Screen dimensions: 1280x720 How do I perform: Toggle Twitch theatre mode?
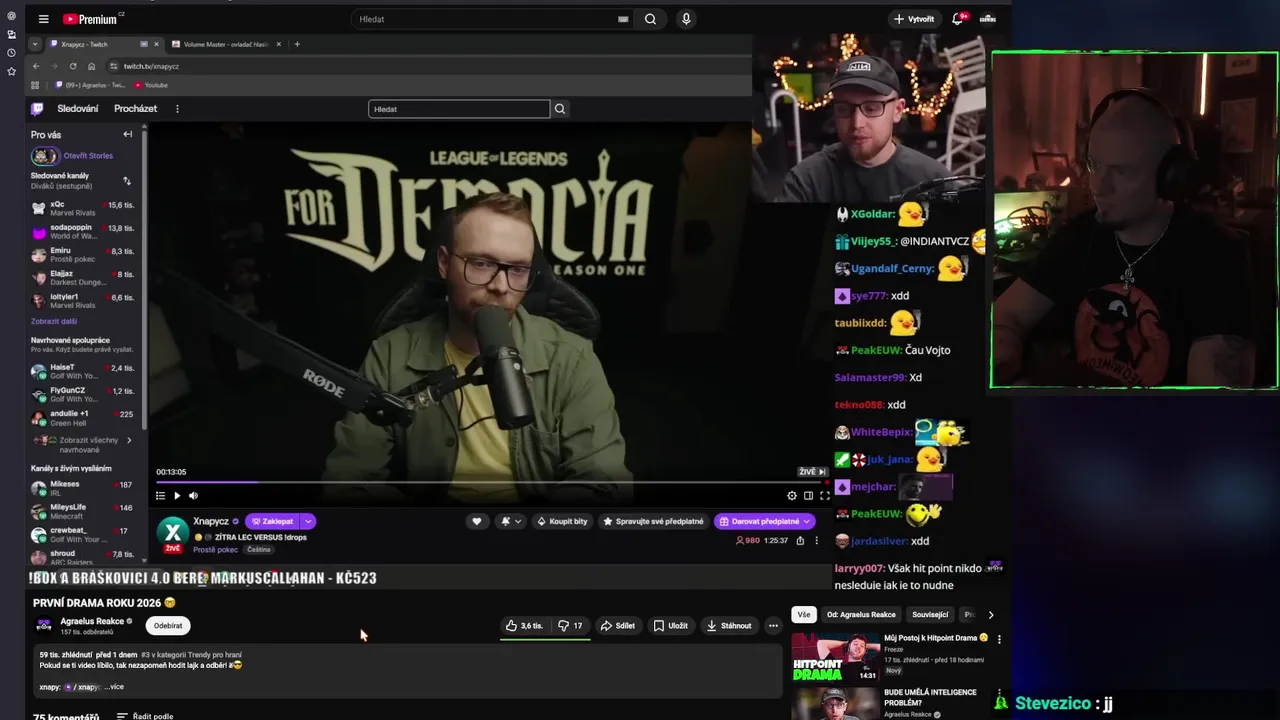pos(808,496)
